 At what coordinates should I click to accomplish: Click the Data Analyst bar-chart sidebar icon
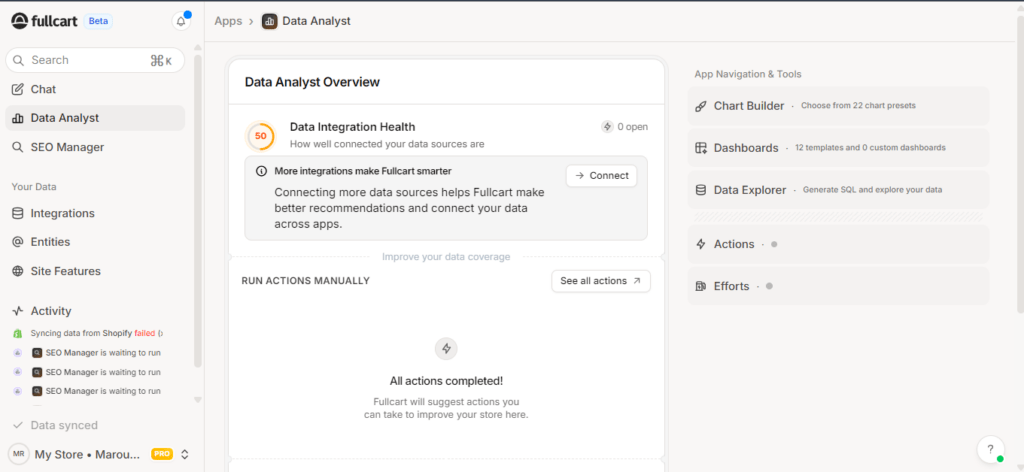click(x=18, y=118)
